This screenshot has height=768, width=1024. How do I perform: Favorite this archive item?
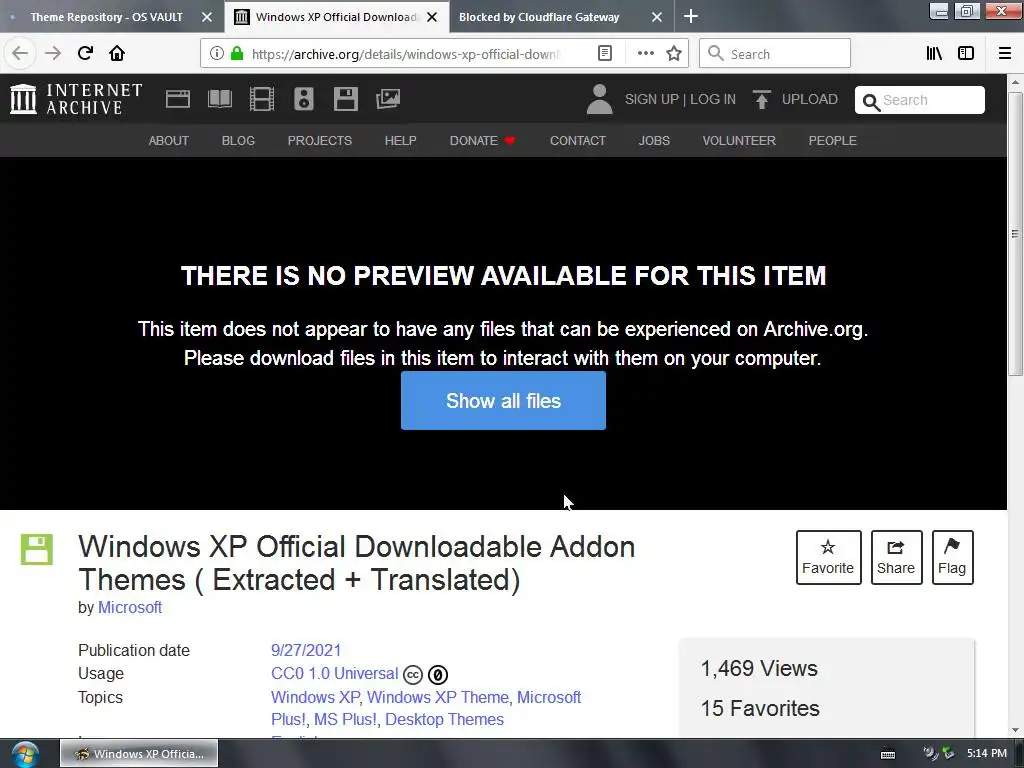tap(828, 557)
